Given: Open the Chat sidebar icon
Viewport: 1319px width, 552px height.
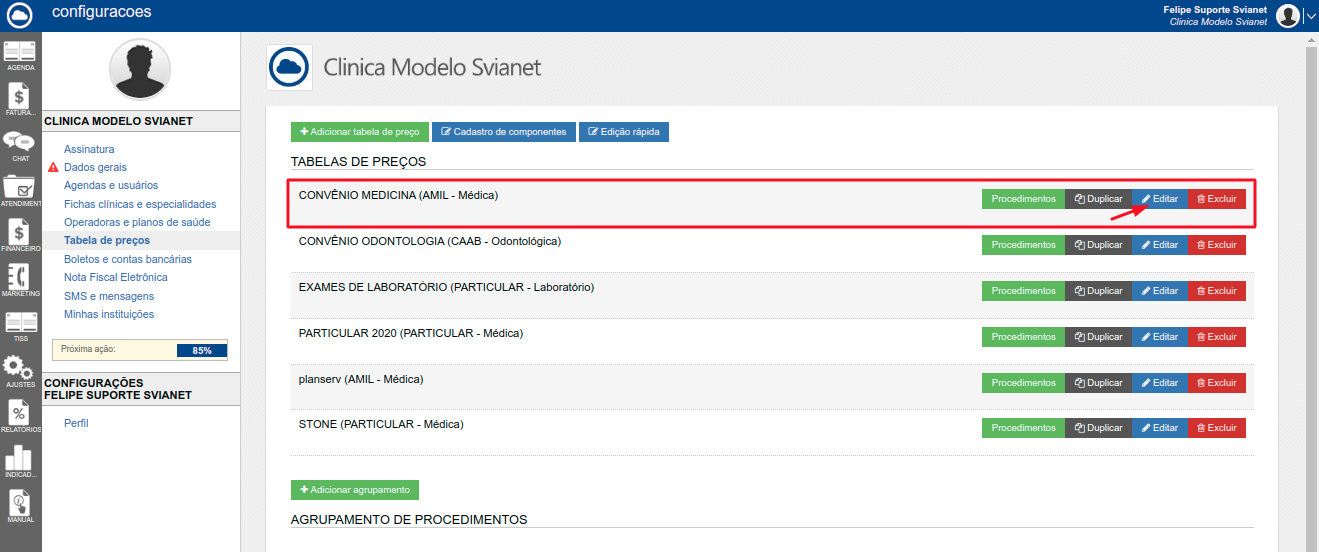Looking at the screenshot, I should [20, 145].
